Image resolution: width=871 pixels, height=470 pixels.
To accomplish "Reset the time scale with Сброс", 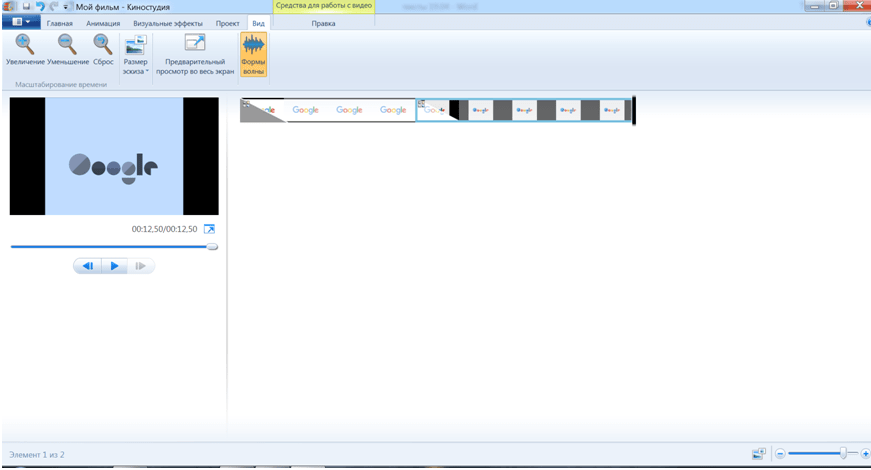I will 102,44.
